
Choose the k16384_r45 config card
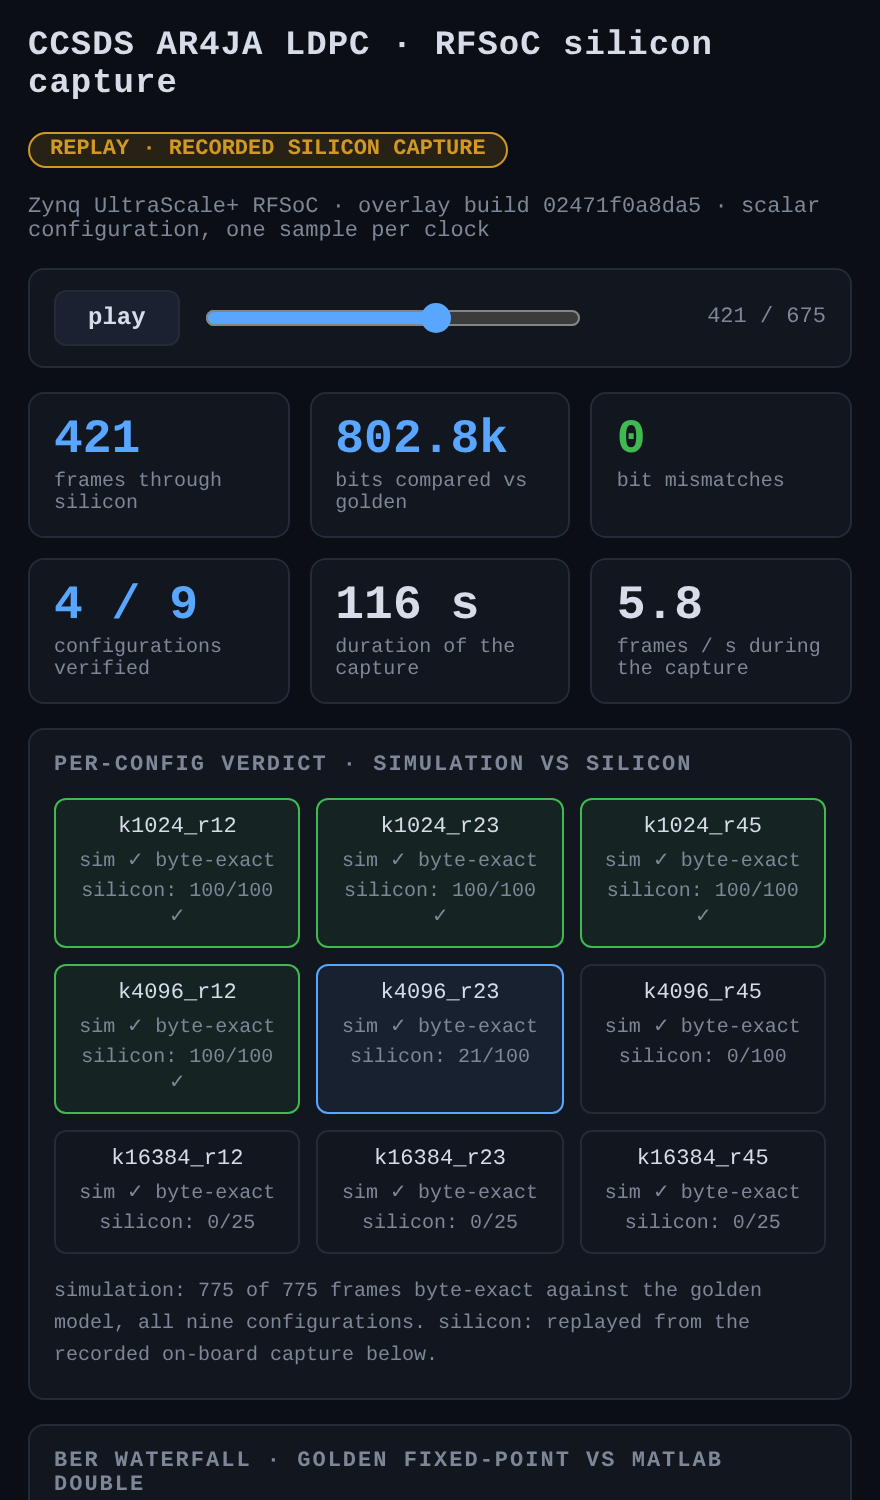tap(703, 1192)
